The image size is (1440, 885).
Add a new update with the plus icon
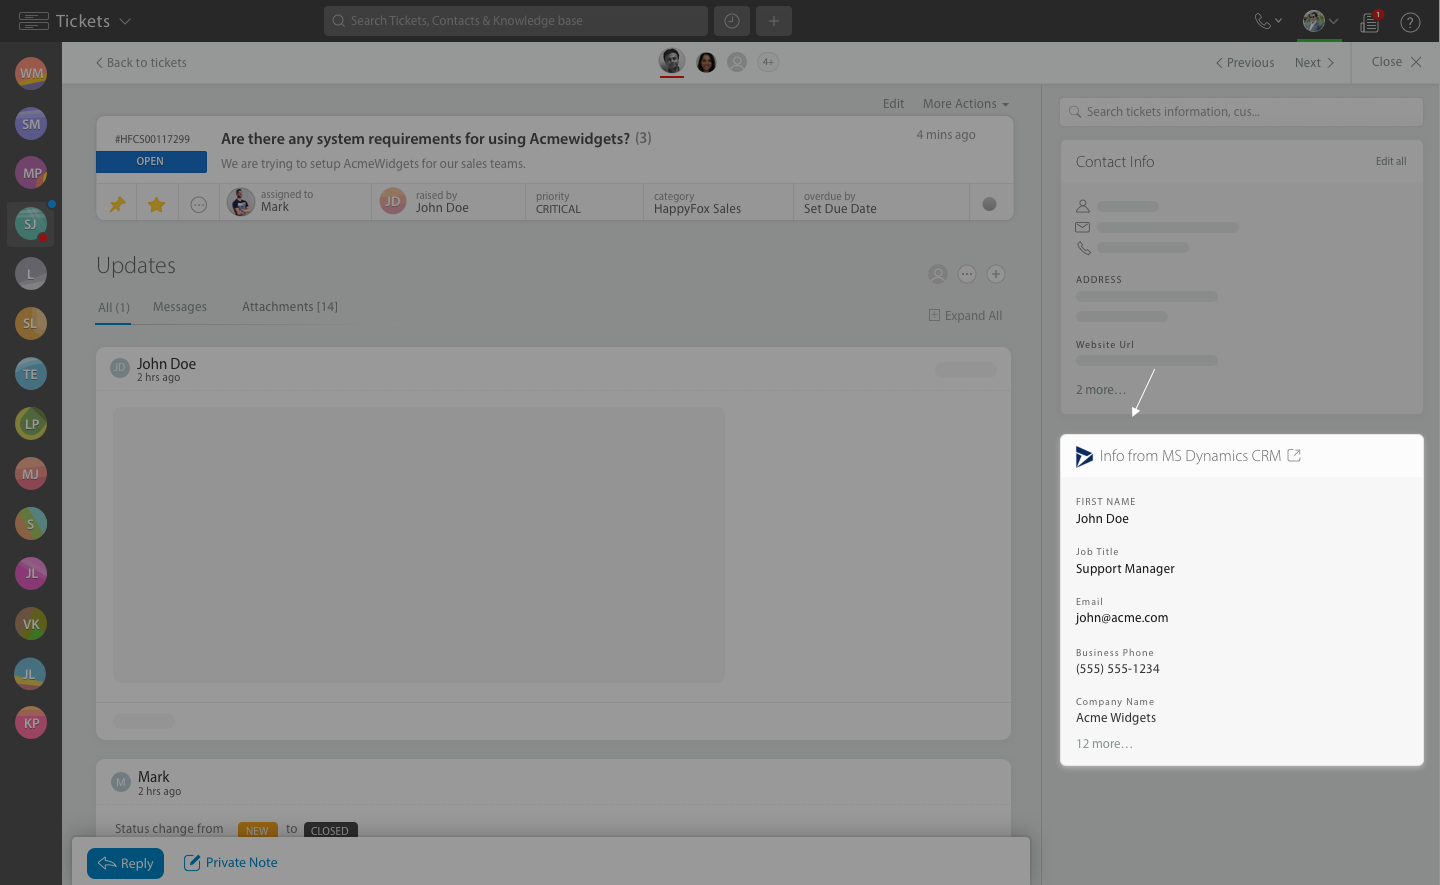(995, 273)
